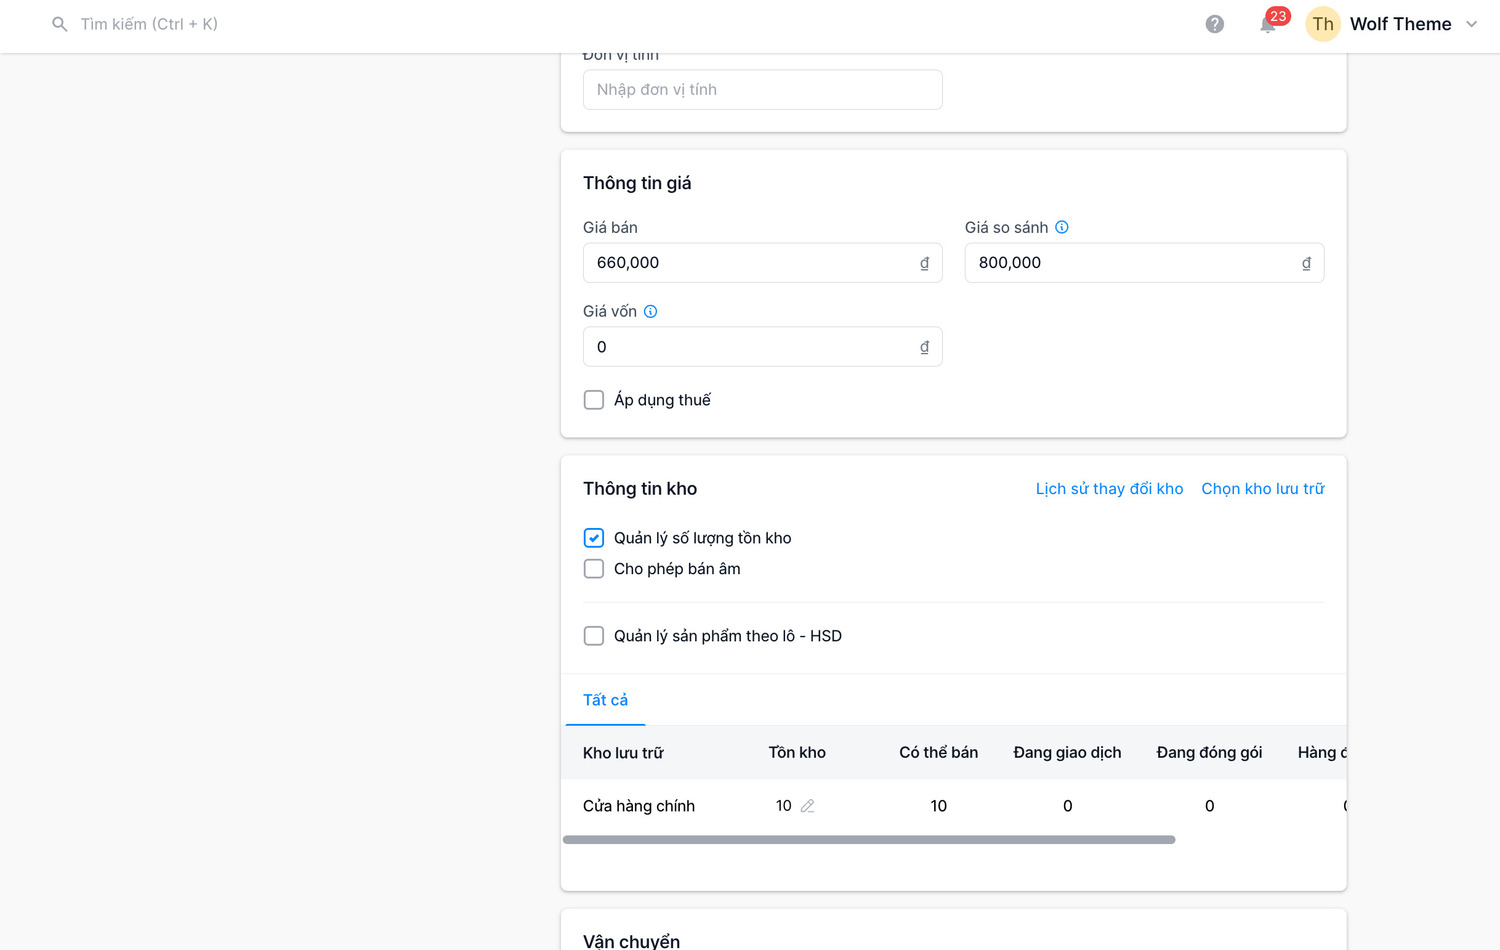Viewport: 1500px width, 950px height.
Task: Click the Giá so sánh input 800,000
Action: point(1145,263)
